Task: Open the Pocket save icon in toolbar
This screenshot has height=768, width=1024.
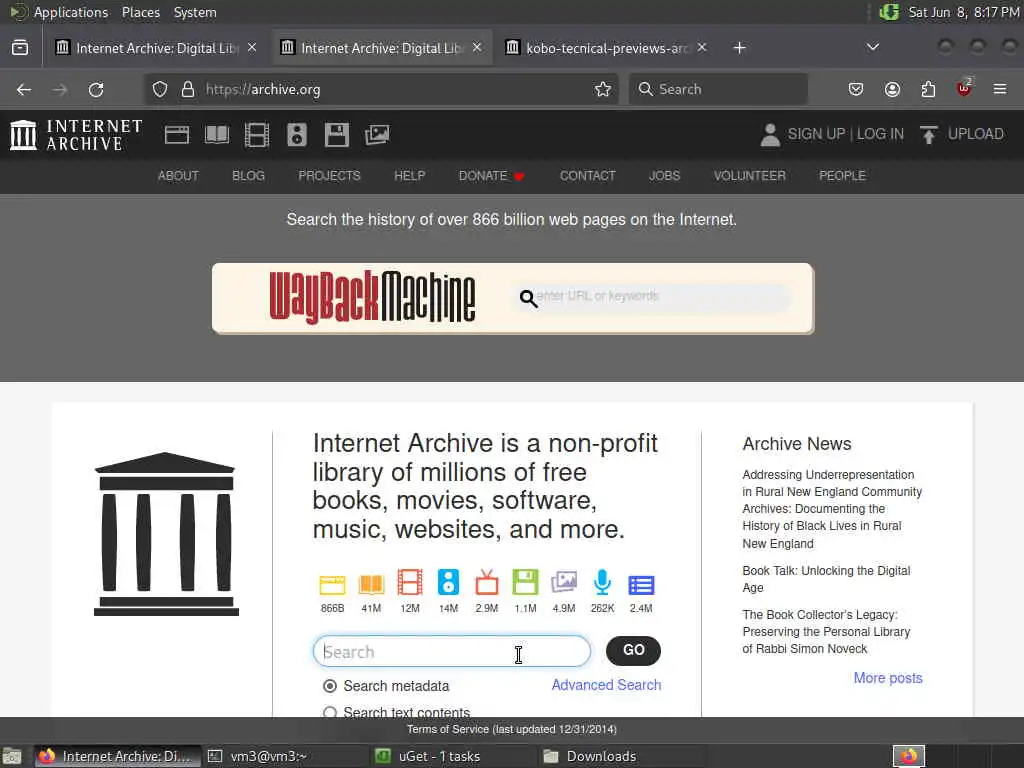Action: pos(856,89)
